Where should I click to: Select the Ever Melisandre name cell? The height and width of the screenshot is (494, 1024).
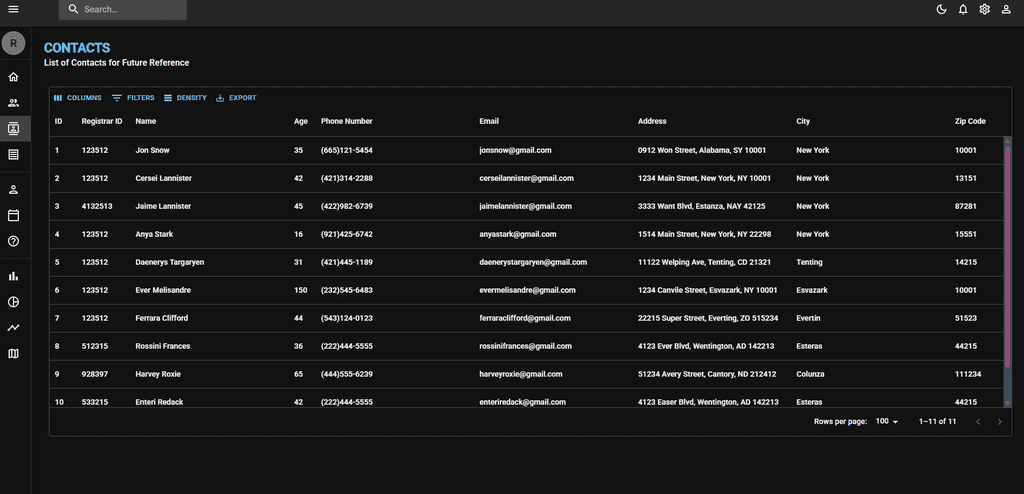pyautogui.click(x=163, y=290)
